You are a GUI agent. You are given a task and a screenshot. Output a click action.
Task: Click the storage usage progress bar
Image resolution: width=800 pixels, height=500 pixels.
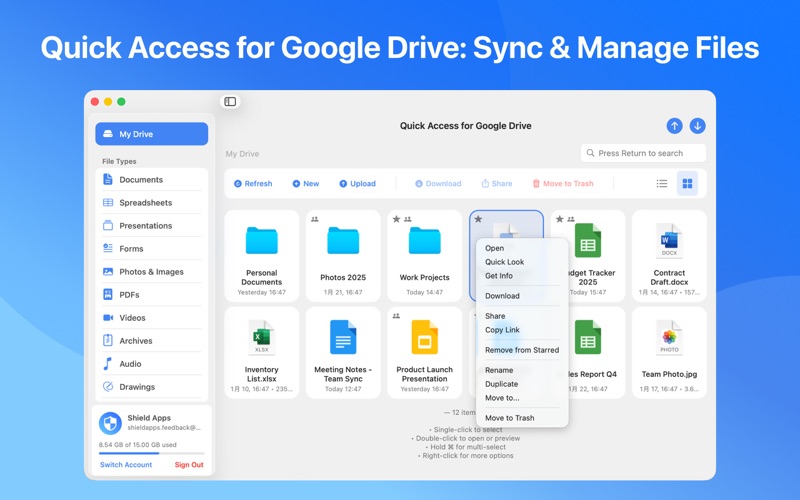(152, 453)
